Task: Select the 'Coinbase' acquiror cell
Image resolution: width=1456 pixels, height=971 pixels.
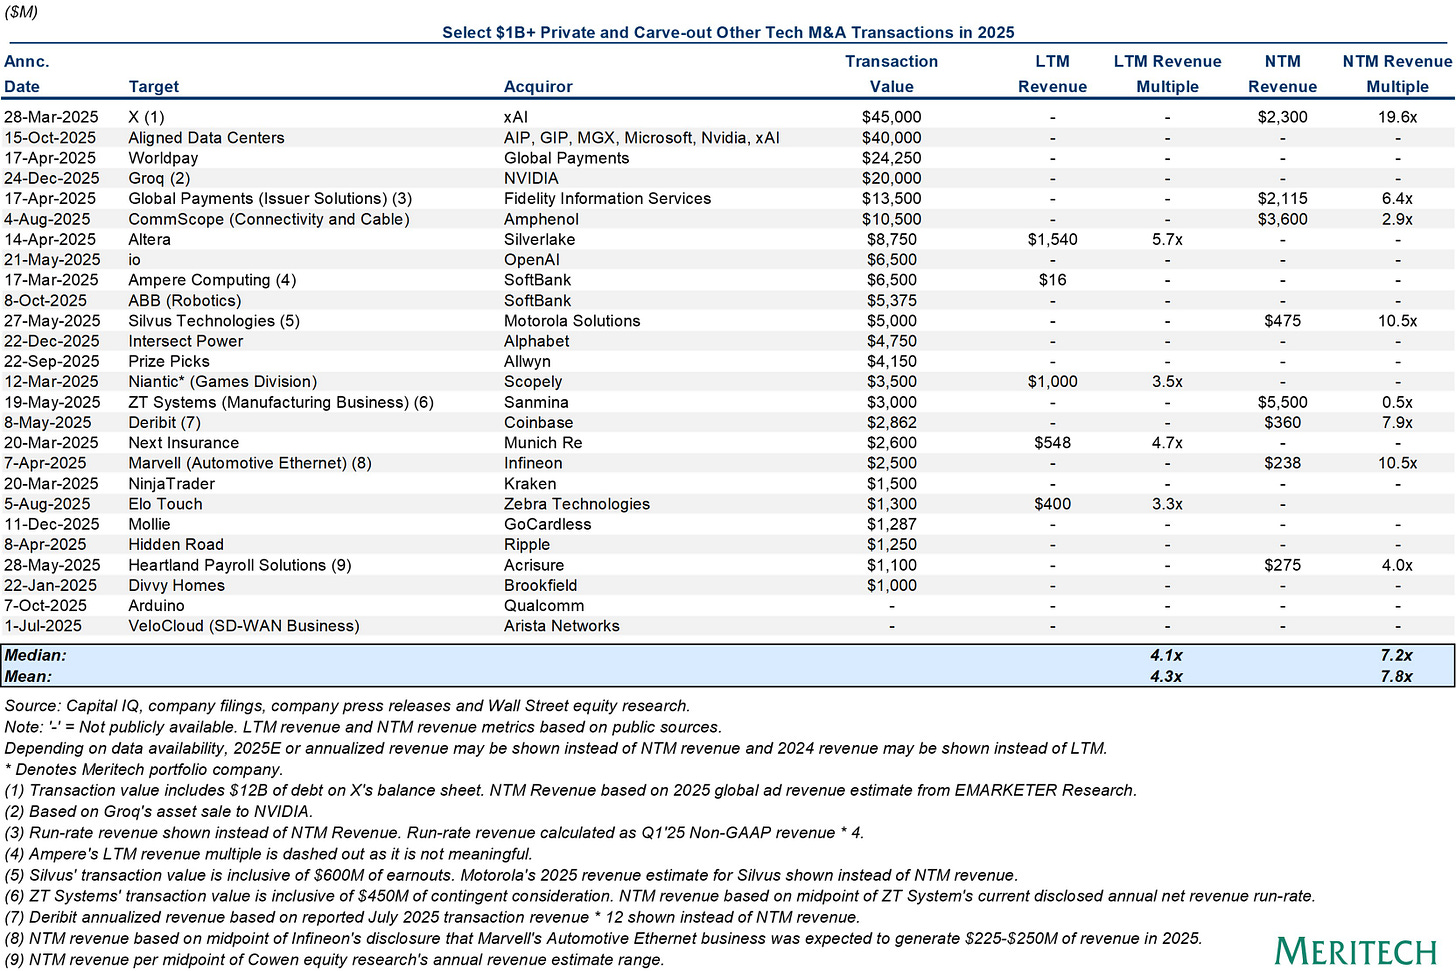Action: pos(538,422)
